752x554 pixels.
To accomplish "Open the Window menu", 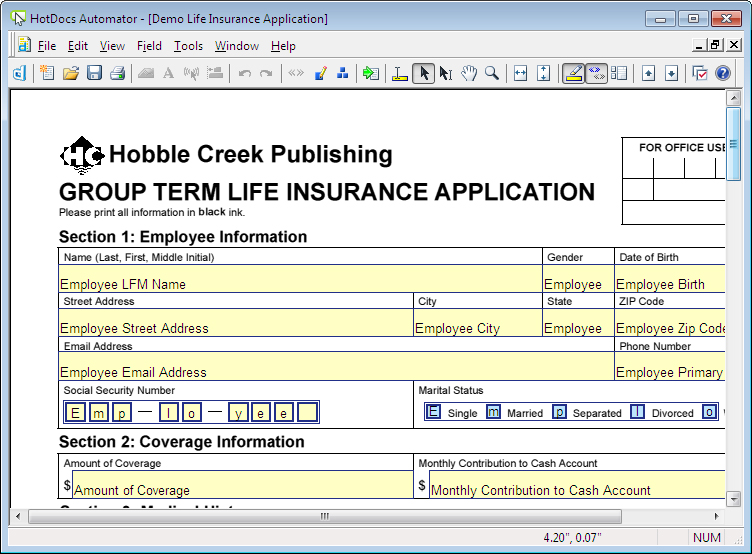I will (x=237, y=46).
